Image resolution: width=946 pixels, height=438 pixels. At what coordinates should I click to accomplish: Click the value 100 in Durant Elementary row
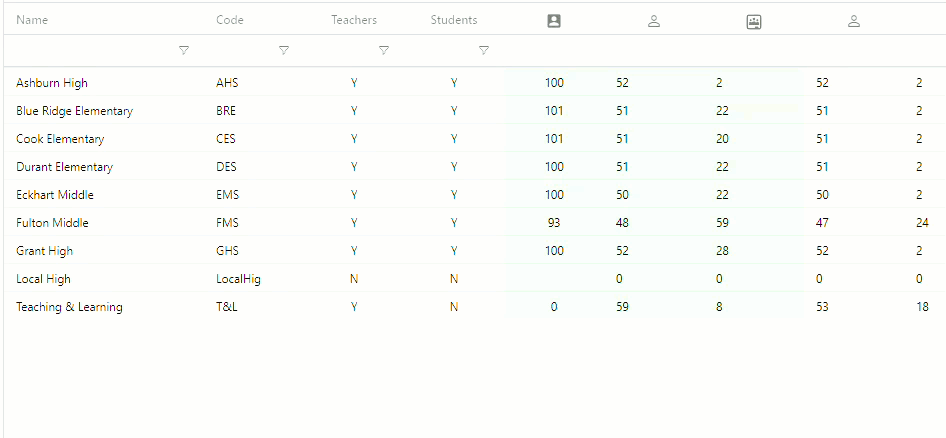(554, 167)
